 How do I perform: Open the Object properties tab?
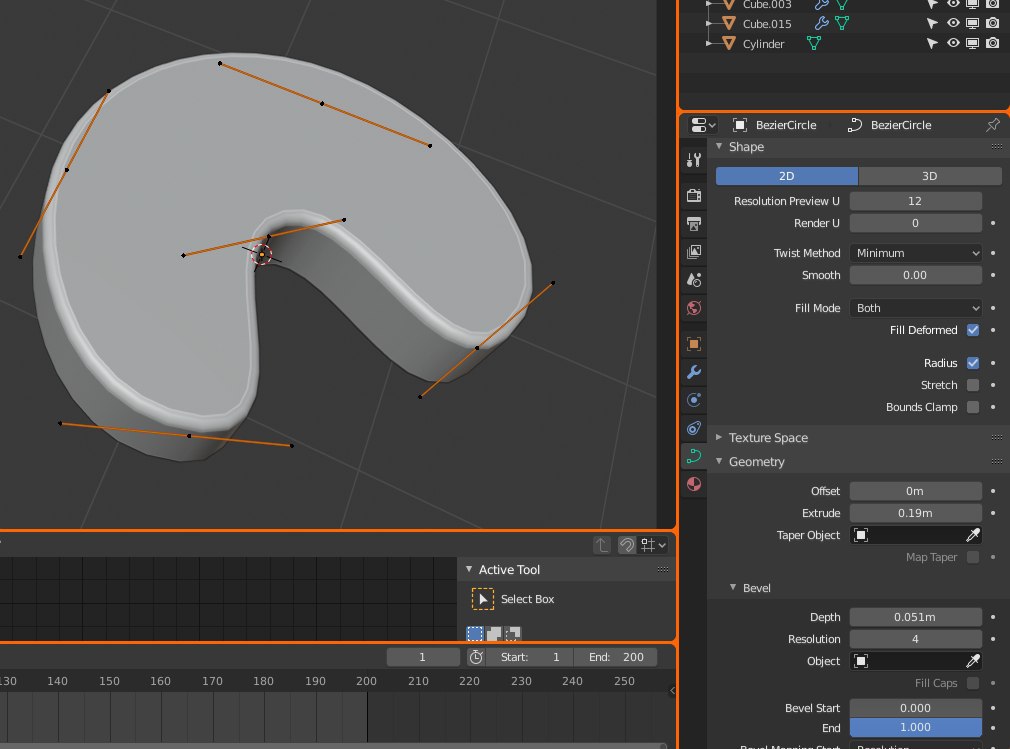[694, 344]
